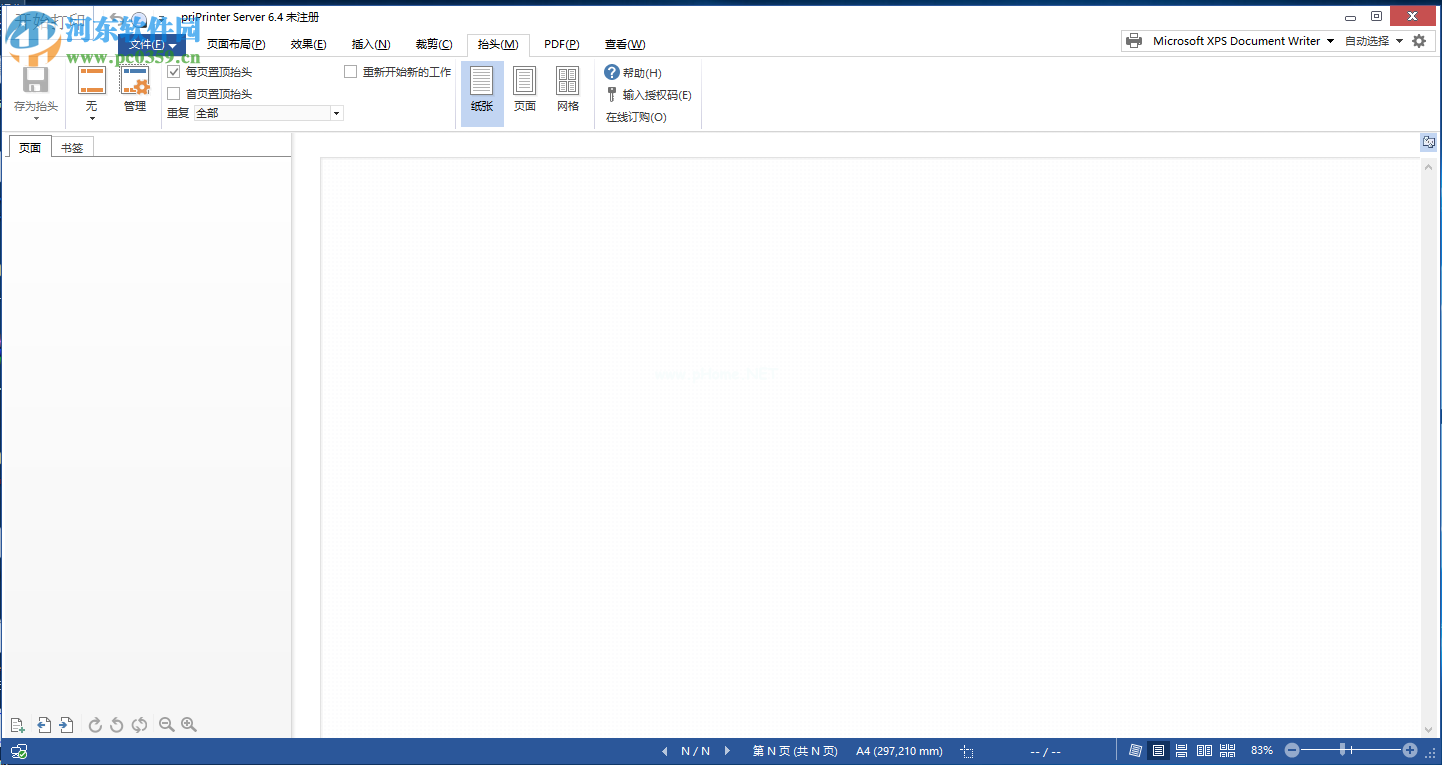Click the move page left icon
Screen dimensions: 1442x765
coord(43,725)
